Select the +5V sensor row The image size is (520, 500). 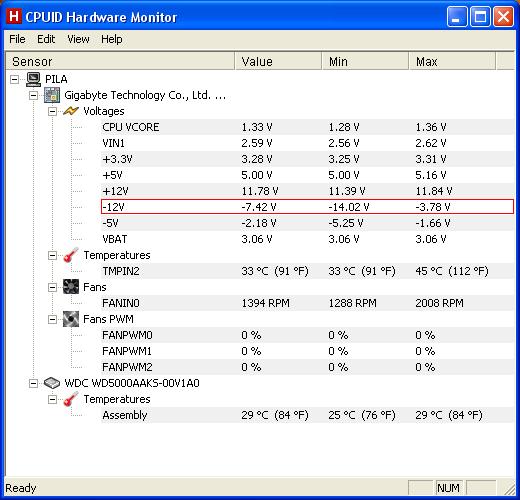pyautogui.click(x=307, y=175)
